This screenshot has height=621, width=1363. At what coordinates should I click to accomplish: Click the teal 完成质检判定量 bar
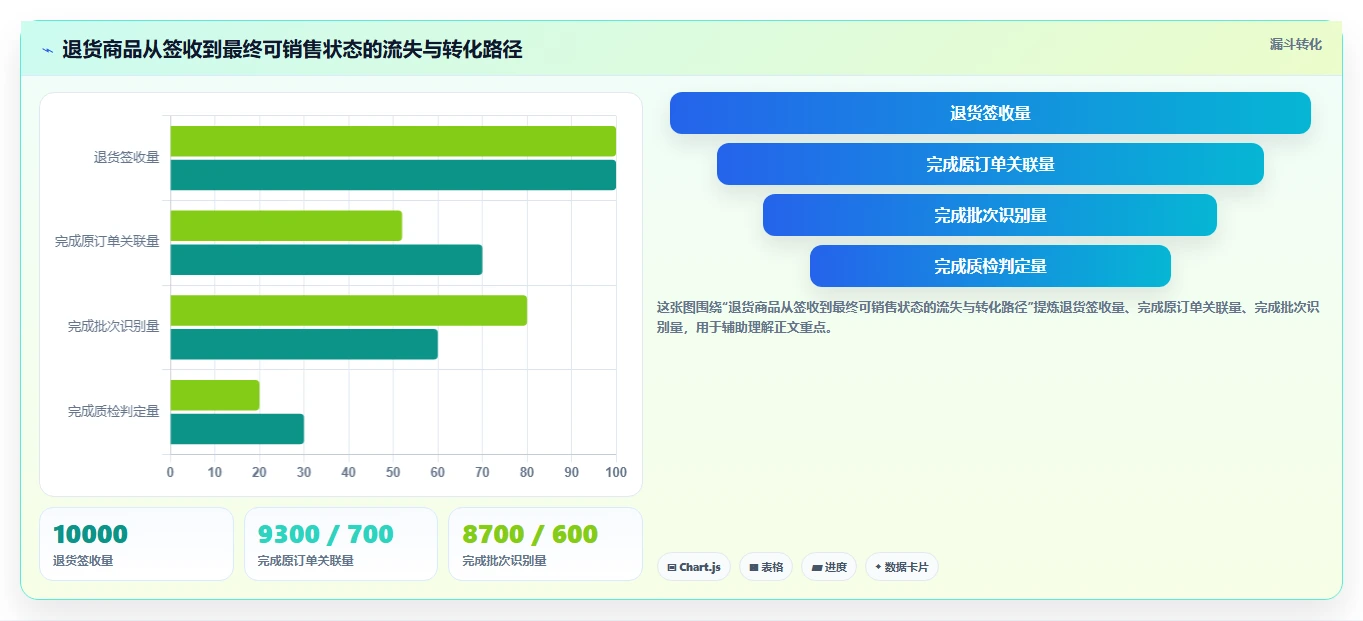[x=237, y=429]
